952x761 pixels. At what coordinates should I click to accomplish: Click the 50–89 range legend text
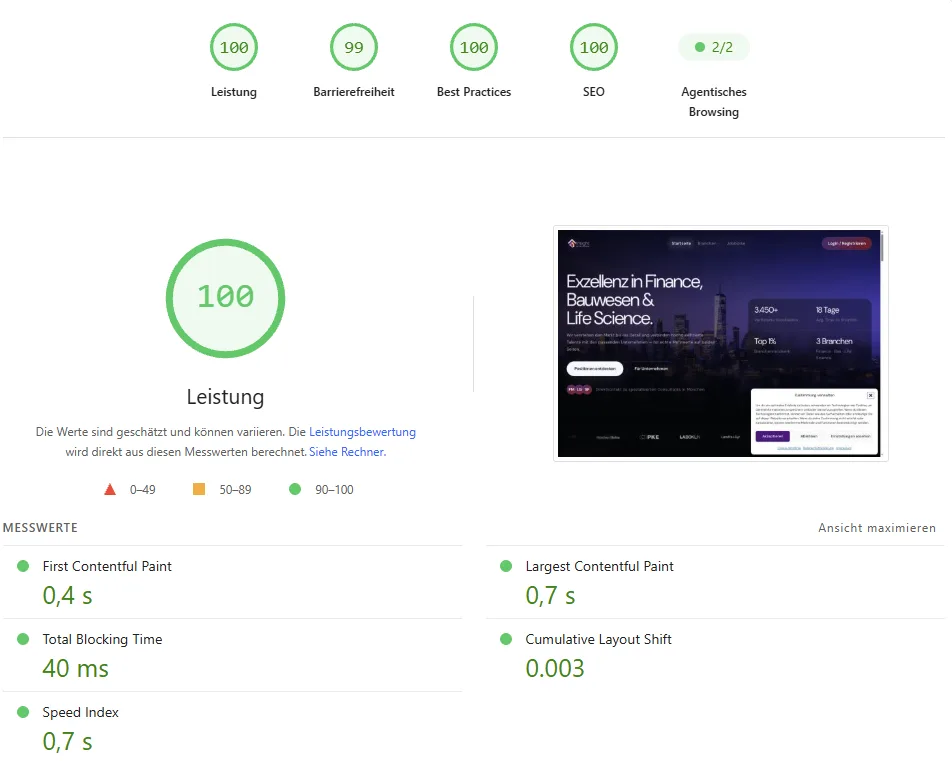click(x=235, y=490)
